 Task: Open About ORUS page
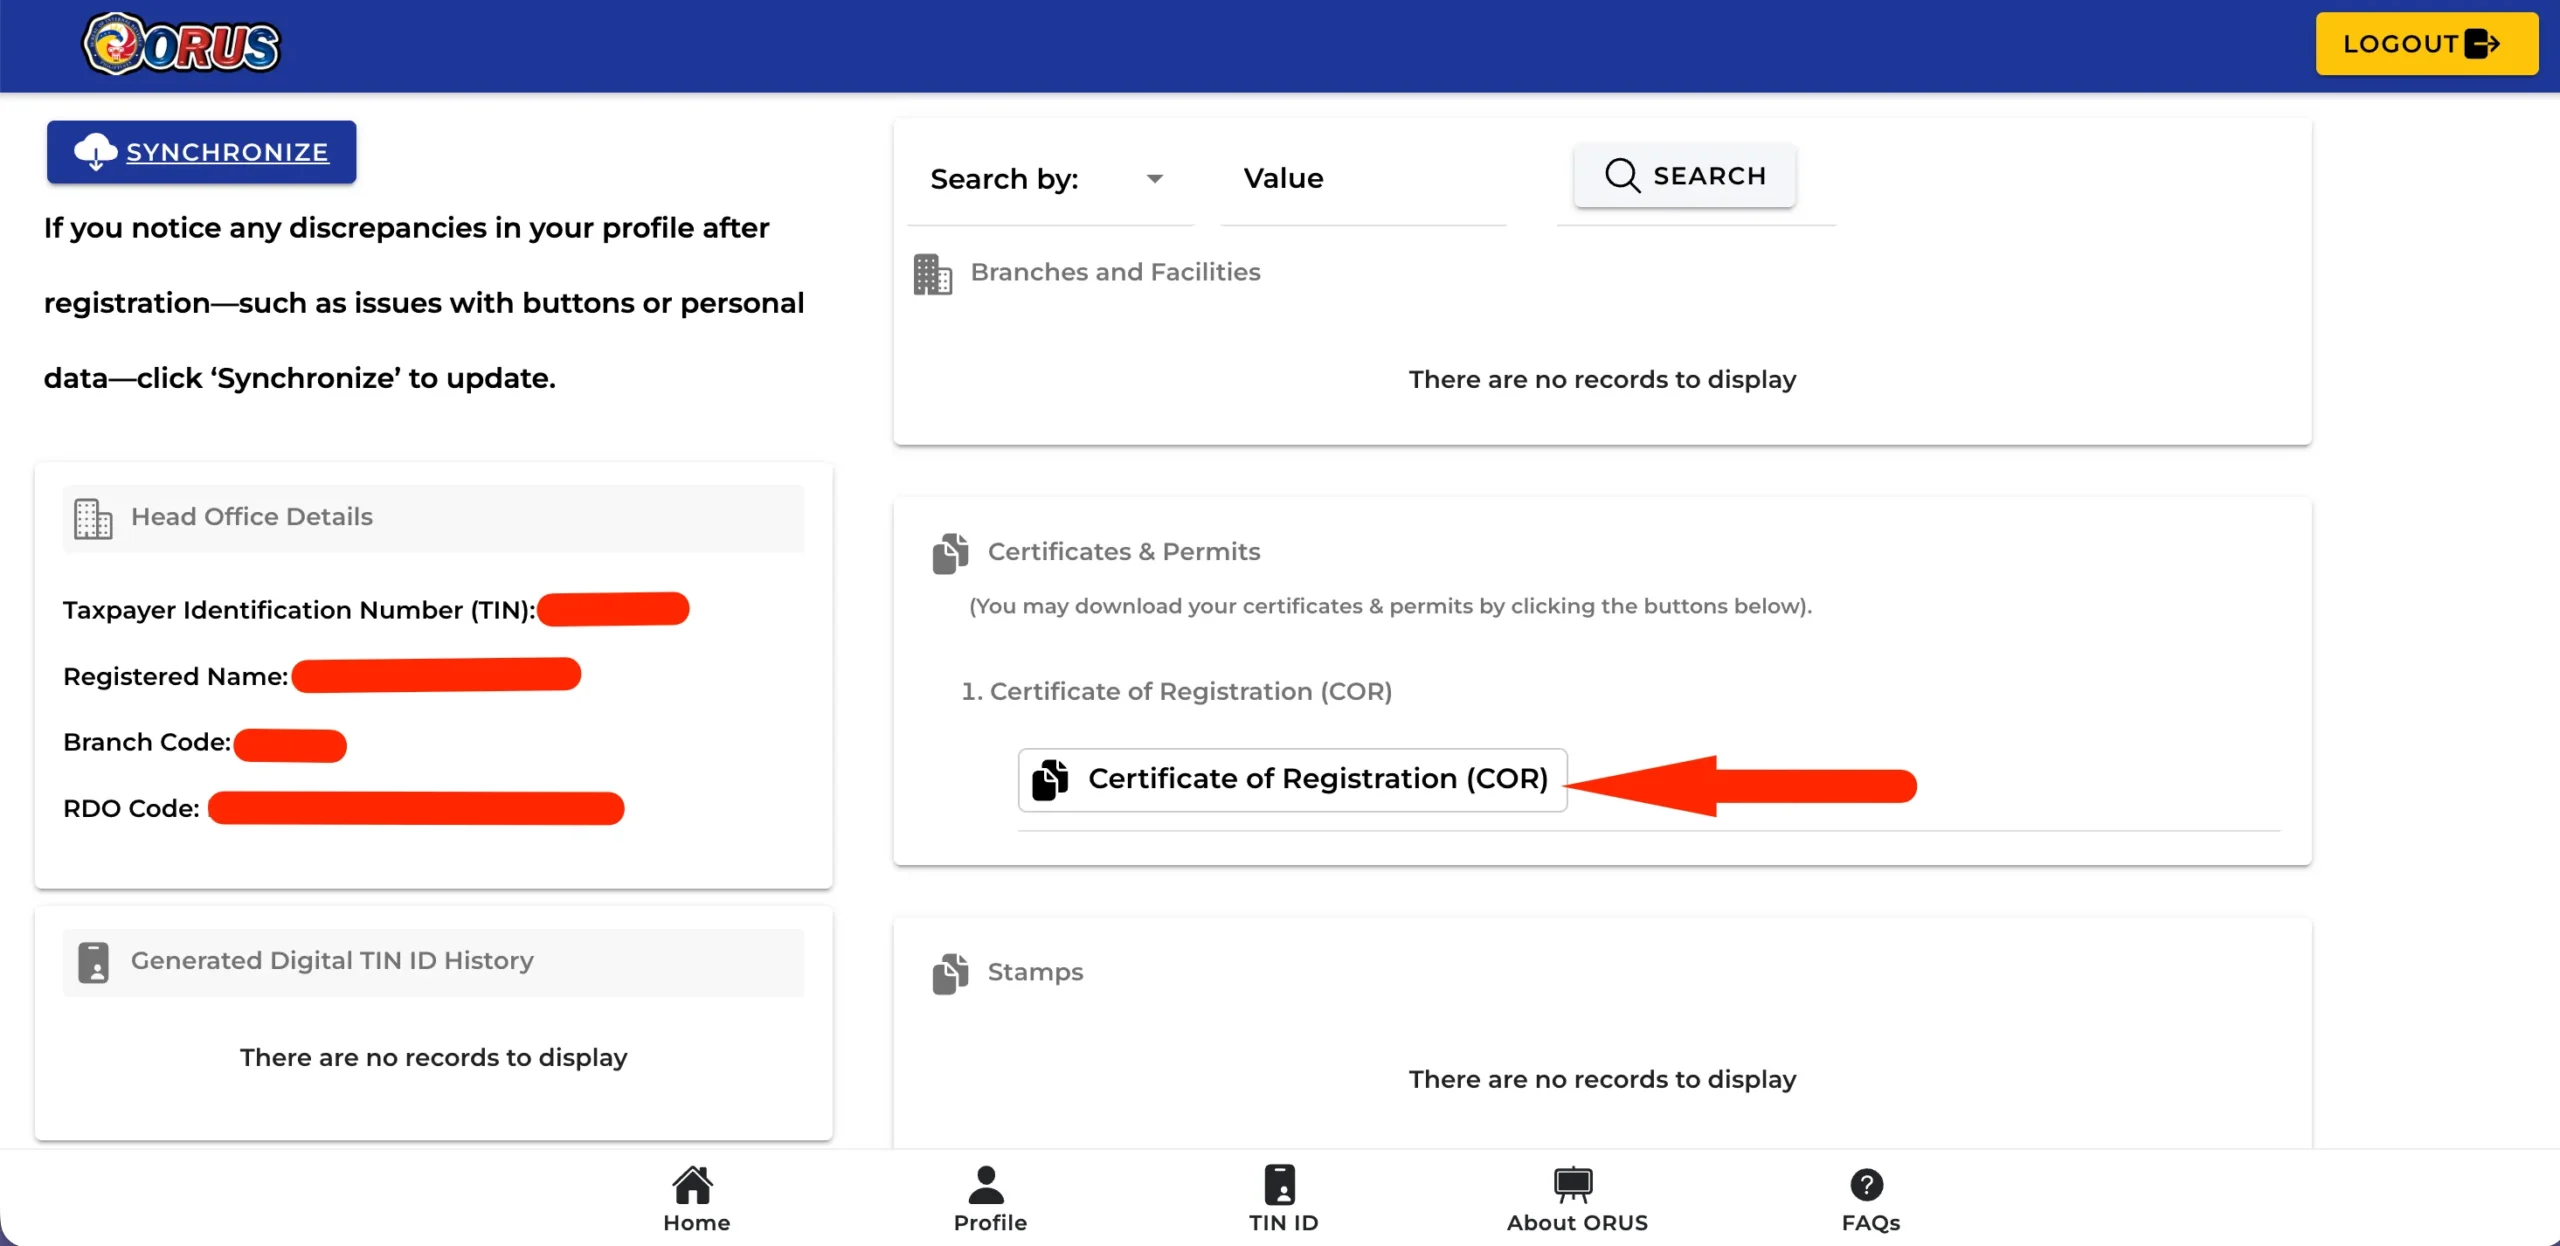(1576, 1199)
